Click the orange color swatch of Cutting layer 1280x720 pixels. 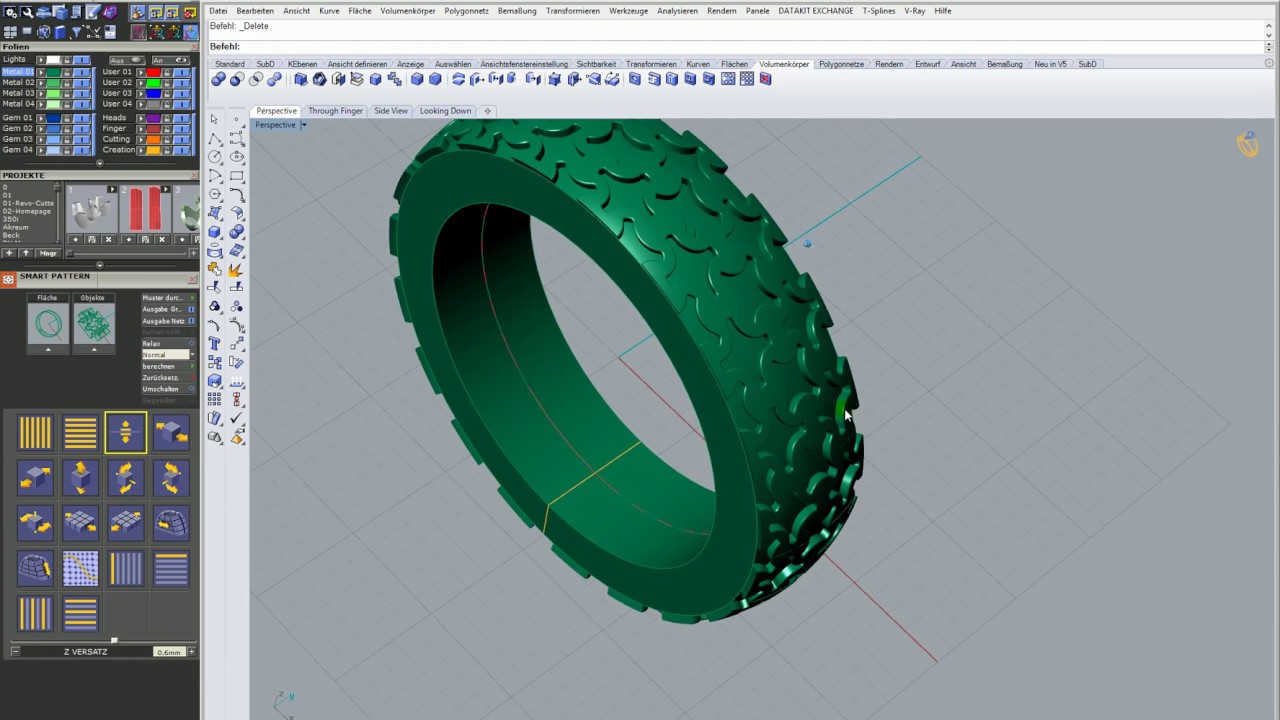click(153, 140)
